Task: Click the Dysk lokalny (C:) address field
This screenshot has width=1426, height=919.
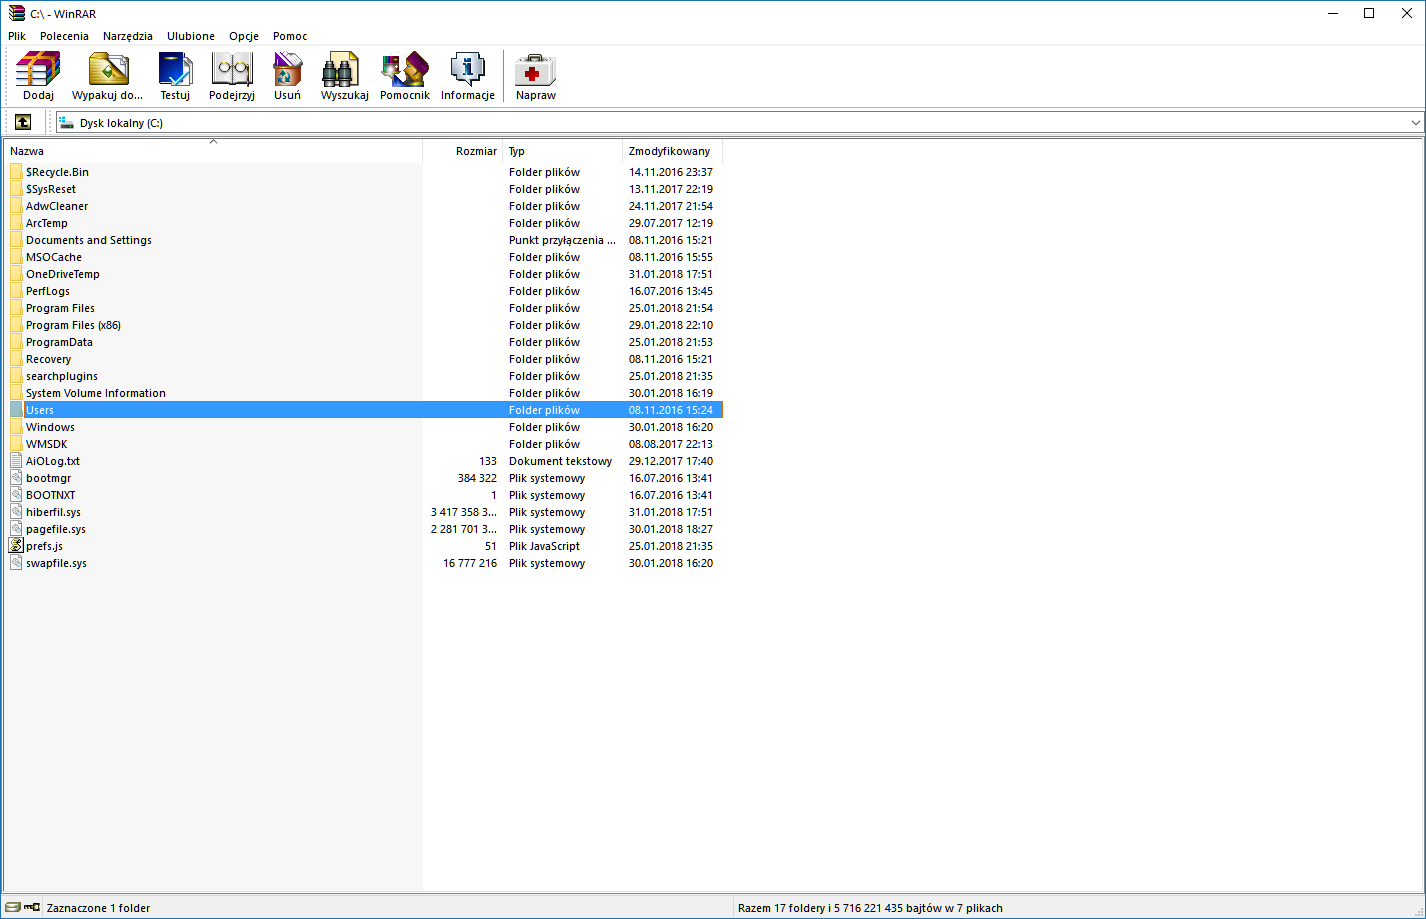Action: (x=739, y=123)
